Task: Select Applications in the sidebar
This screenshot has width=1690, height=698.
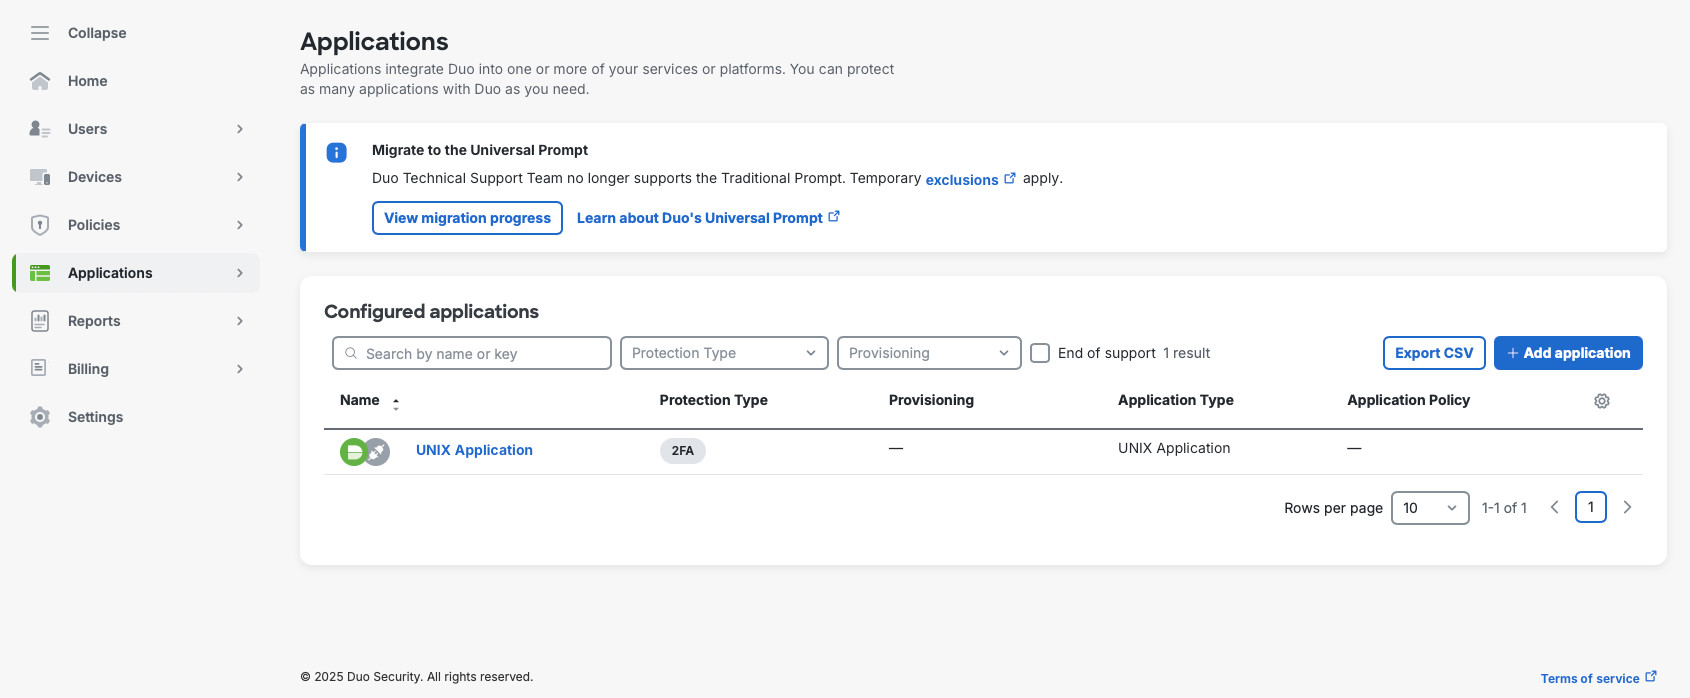Action: tap(110, 273)
